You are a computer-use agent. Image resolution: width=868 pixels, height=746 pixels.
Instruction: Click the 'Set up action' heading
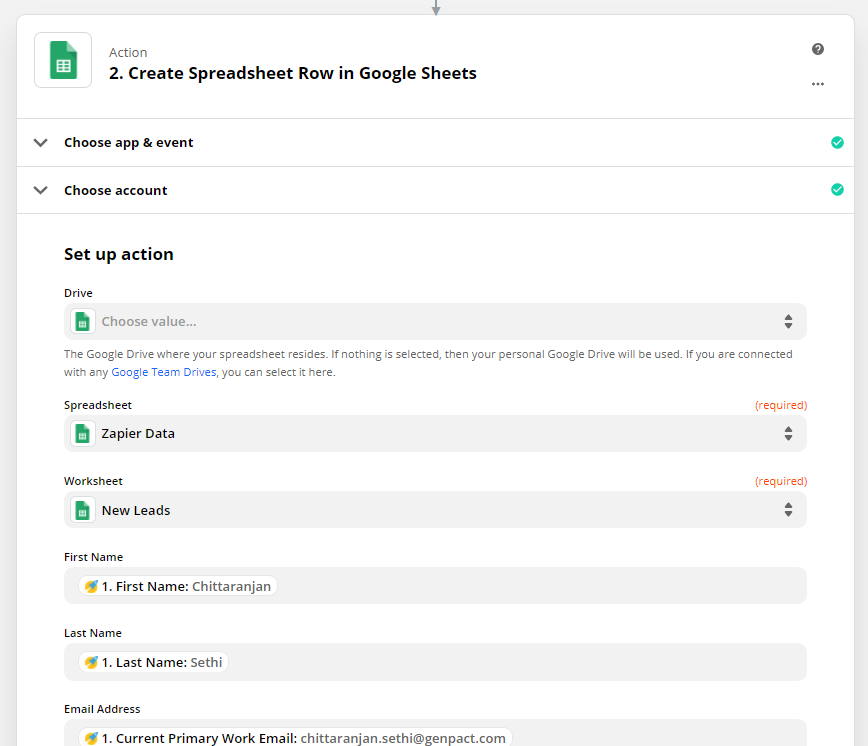click(118, 254)
